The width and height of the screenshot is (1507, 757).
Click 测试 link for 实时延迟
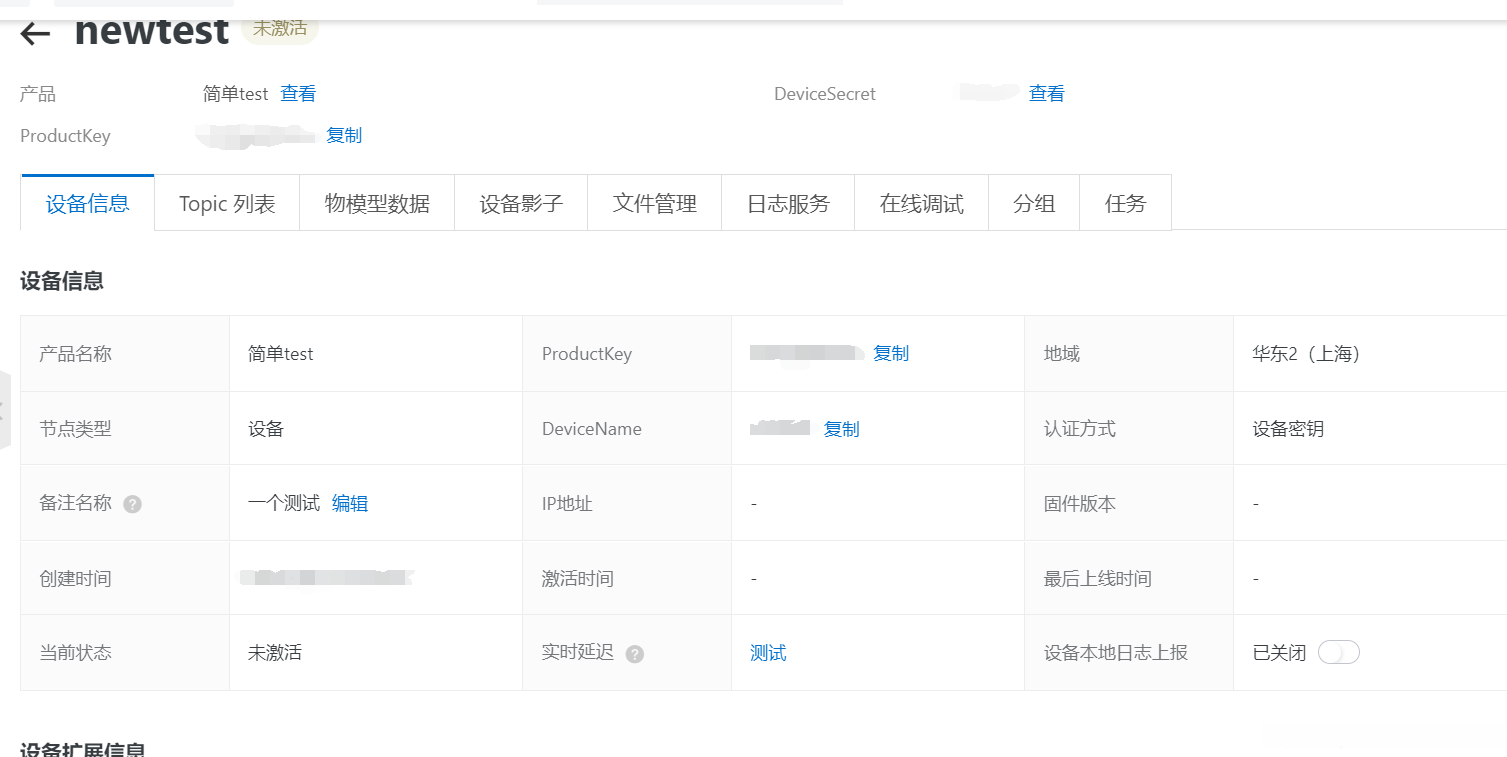pyautogui.click(x=768, y=654)
